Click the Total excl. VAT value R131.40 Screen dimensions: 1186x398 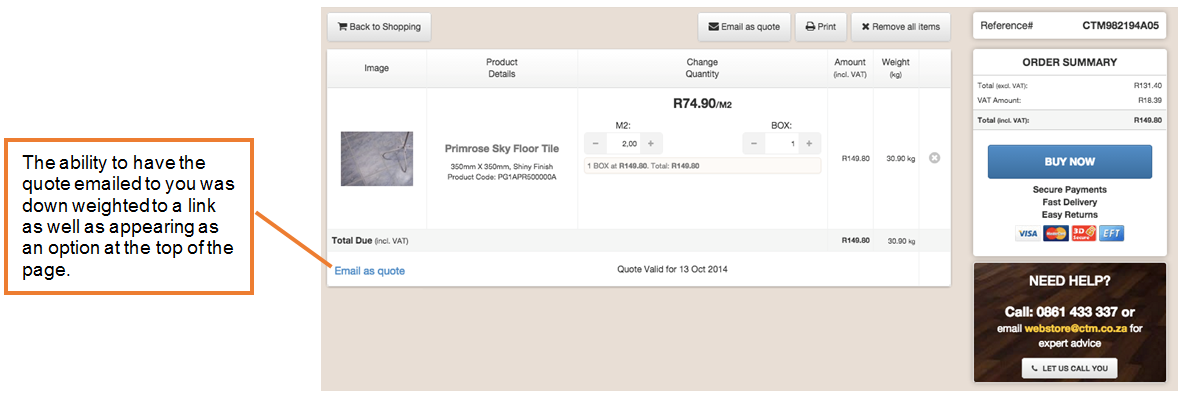pos(1147,86)
